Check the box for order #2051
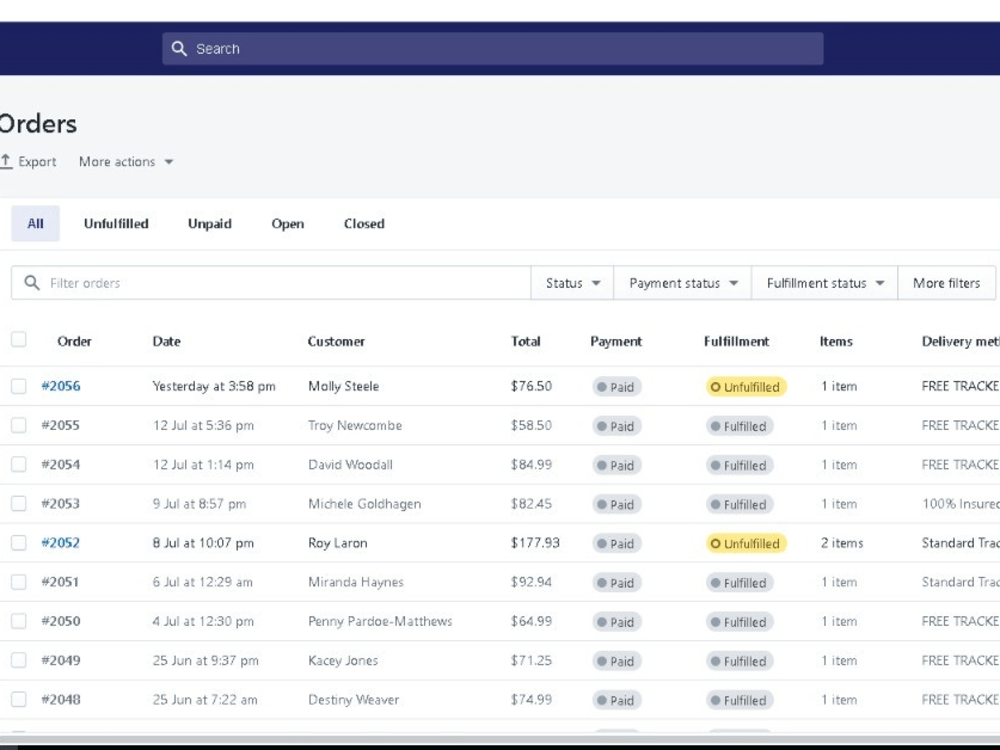Image resolution: width=1000 pixels, height=750 pixels. pos(18,582)
